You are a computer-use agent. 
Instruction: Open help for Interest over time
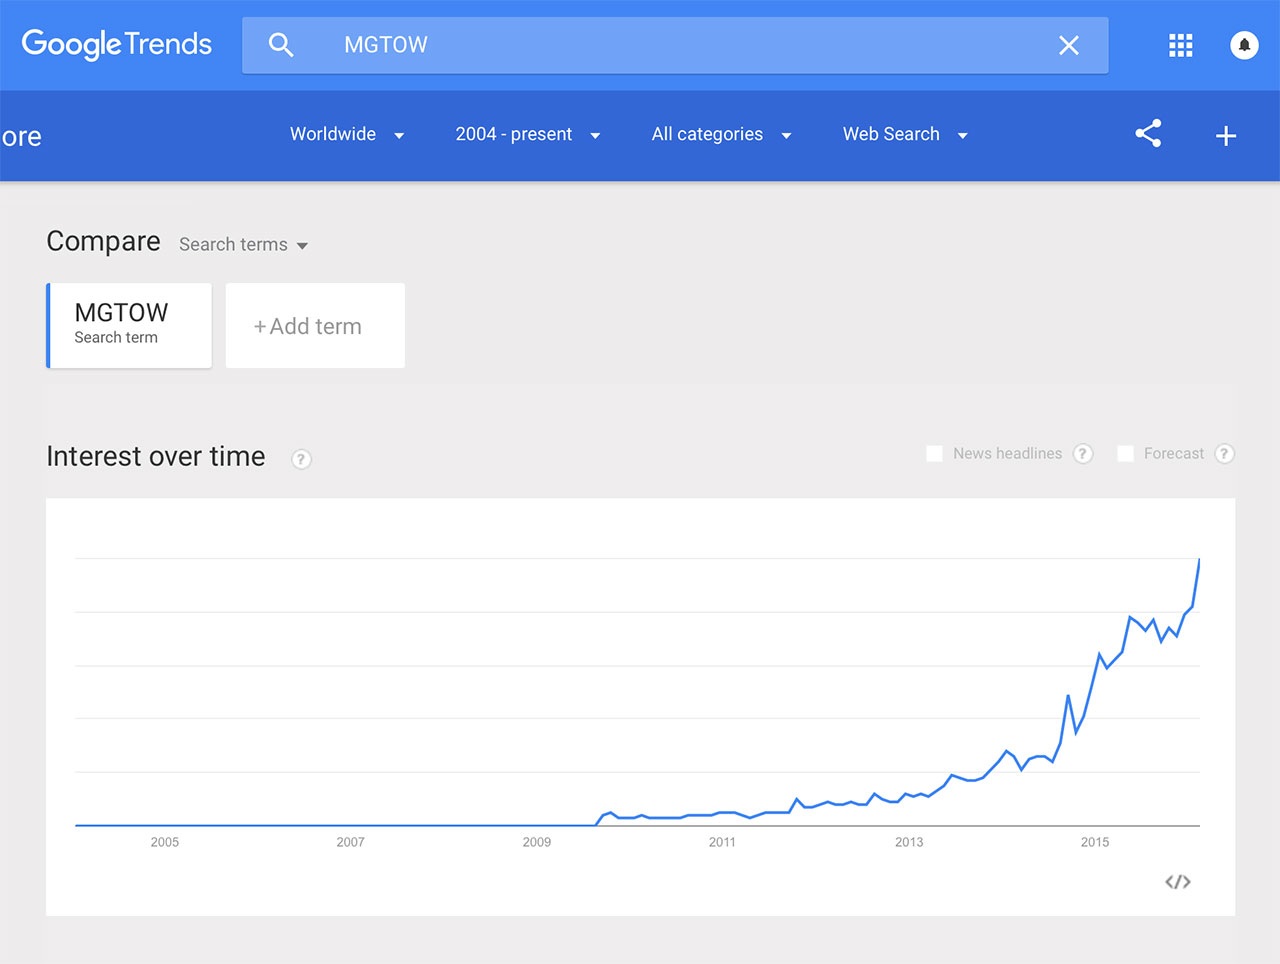point(301,459)
